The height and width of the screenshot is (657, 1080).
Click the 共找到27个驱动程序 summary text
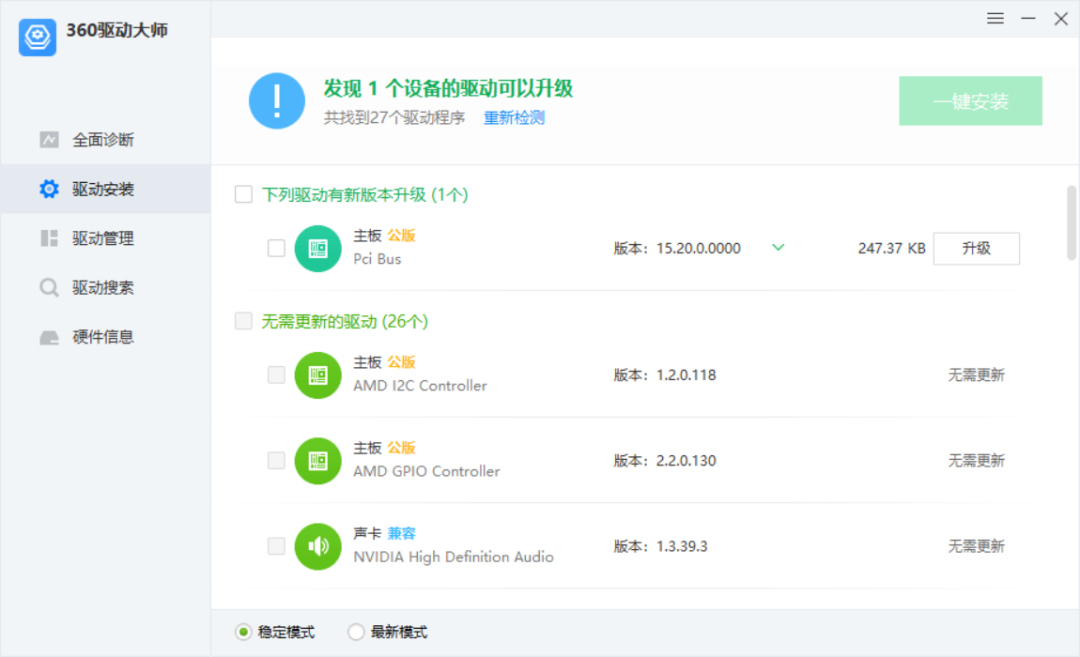pyautogui.click(x=394, y=118)
